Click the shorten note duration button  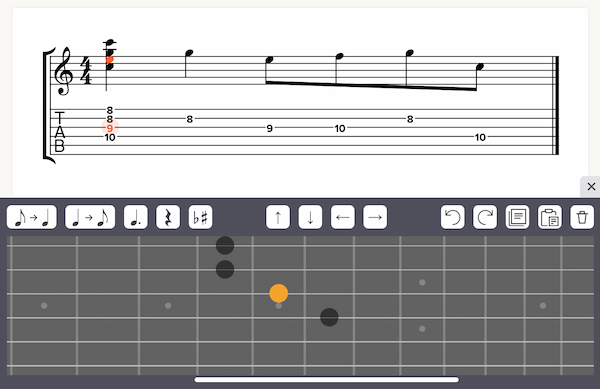pos(90,217)
